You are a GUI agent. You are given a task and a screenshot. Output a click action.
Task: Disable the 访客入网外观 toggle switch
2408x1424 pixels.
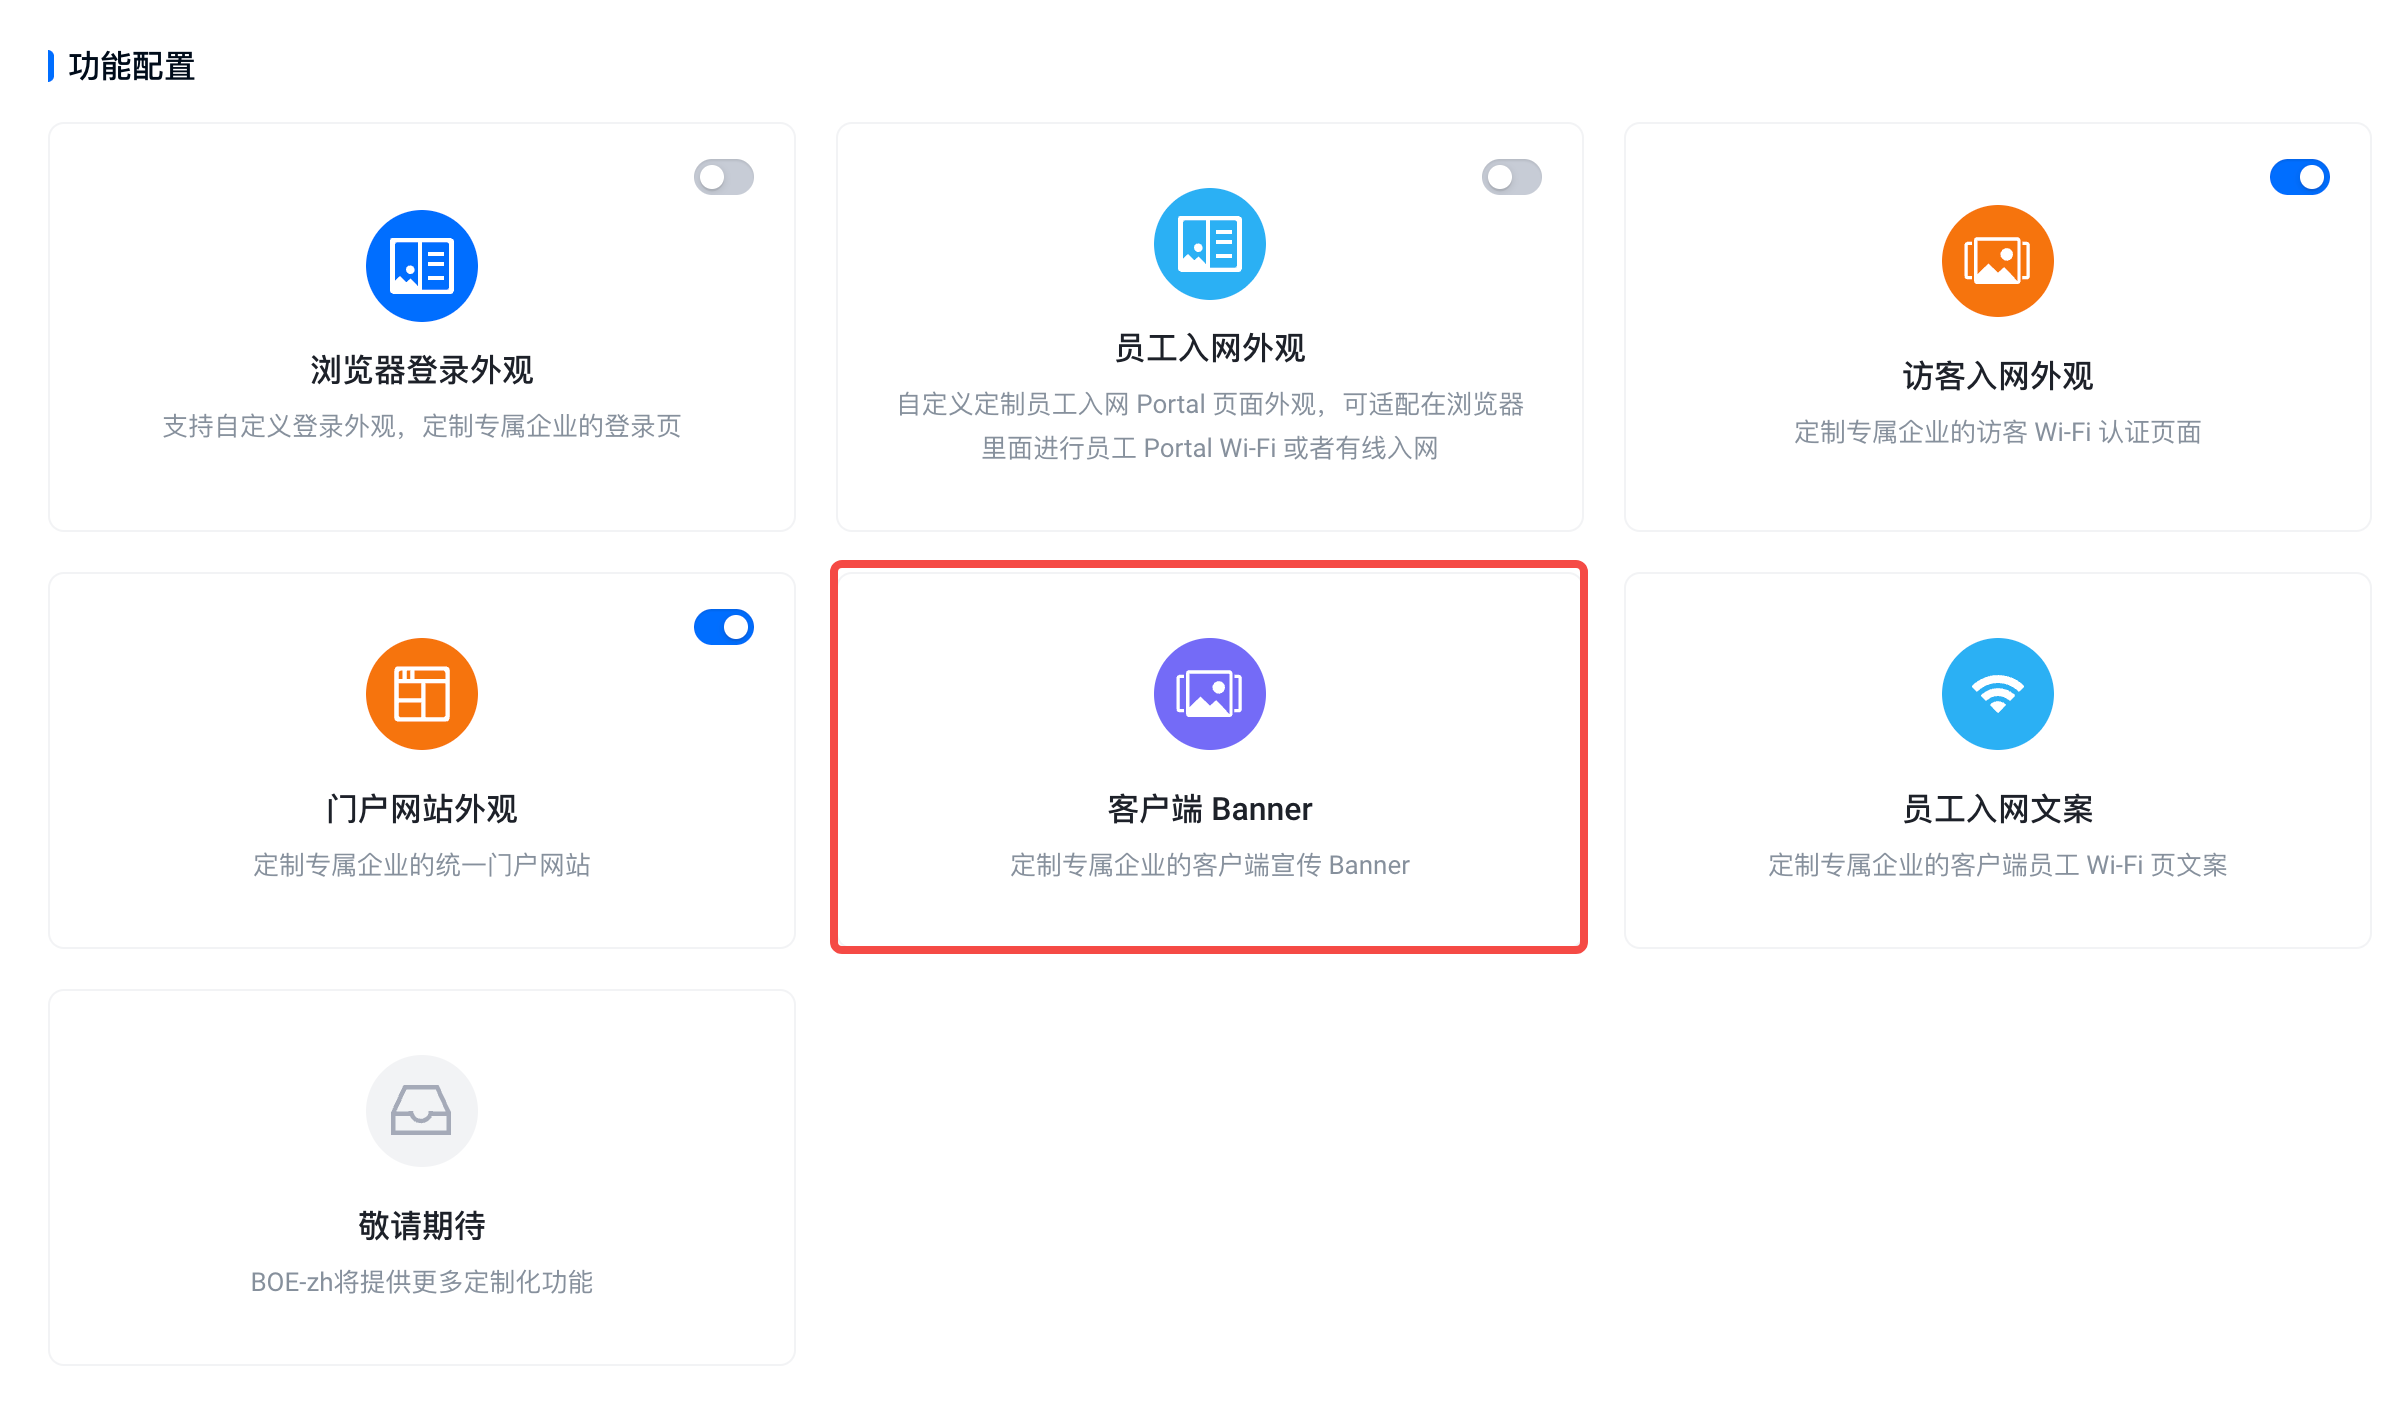coord(2299,177)
